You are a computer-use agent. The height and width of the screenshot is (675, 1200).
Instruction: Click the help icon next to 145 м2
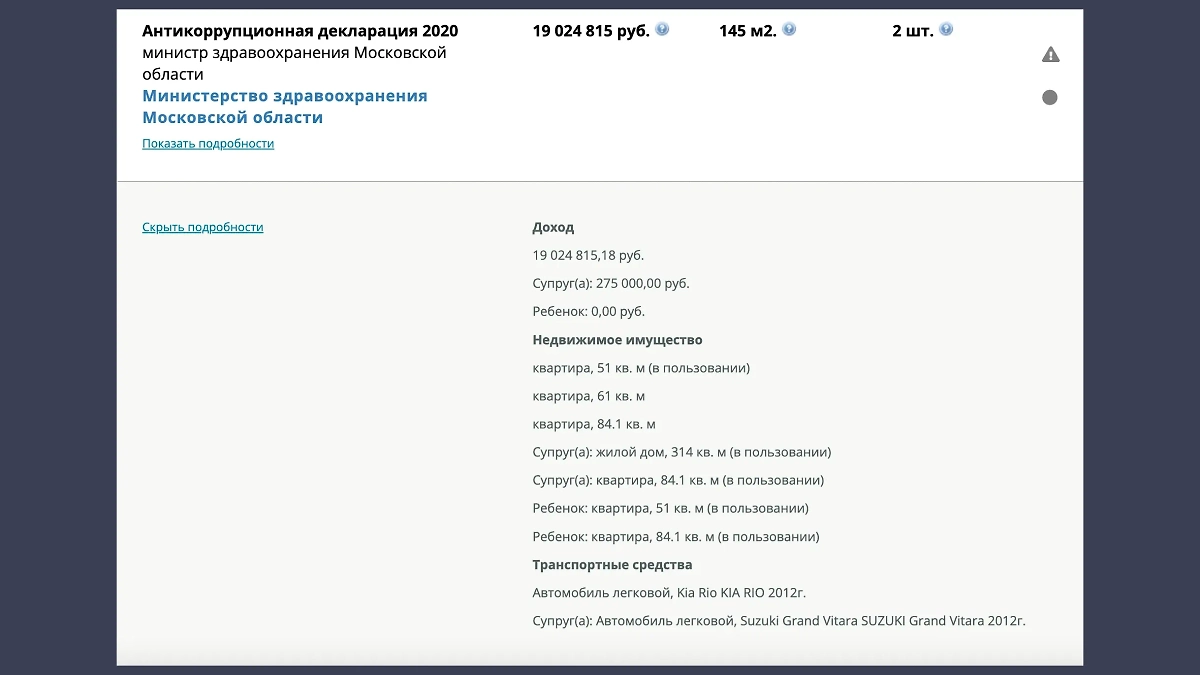coord(790,29)
